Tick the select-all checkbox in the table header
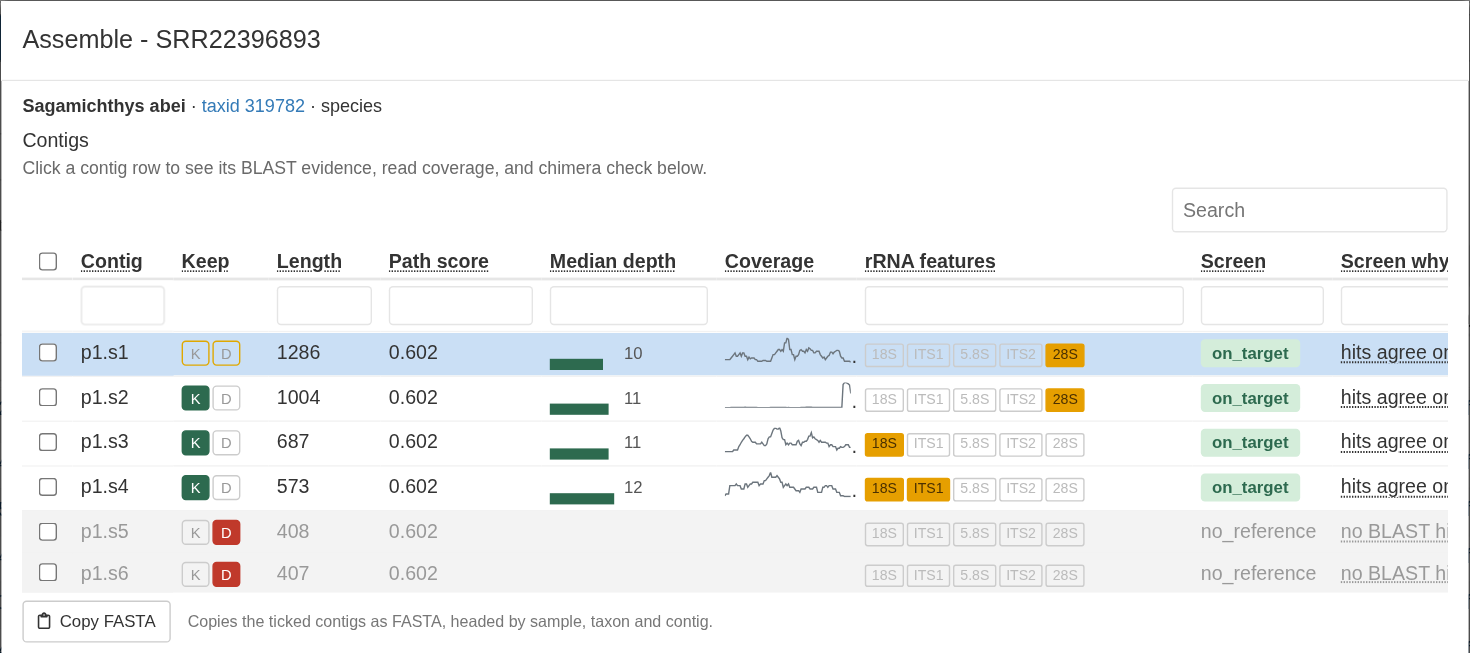The height and width of the screenshot is (653, 1470). 48,262
